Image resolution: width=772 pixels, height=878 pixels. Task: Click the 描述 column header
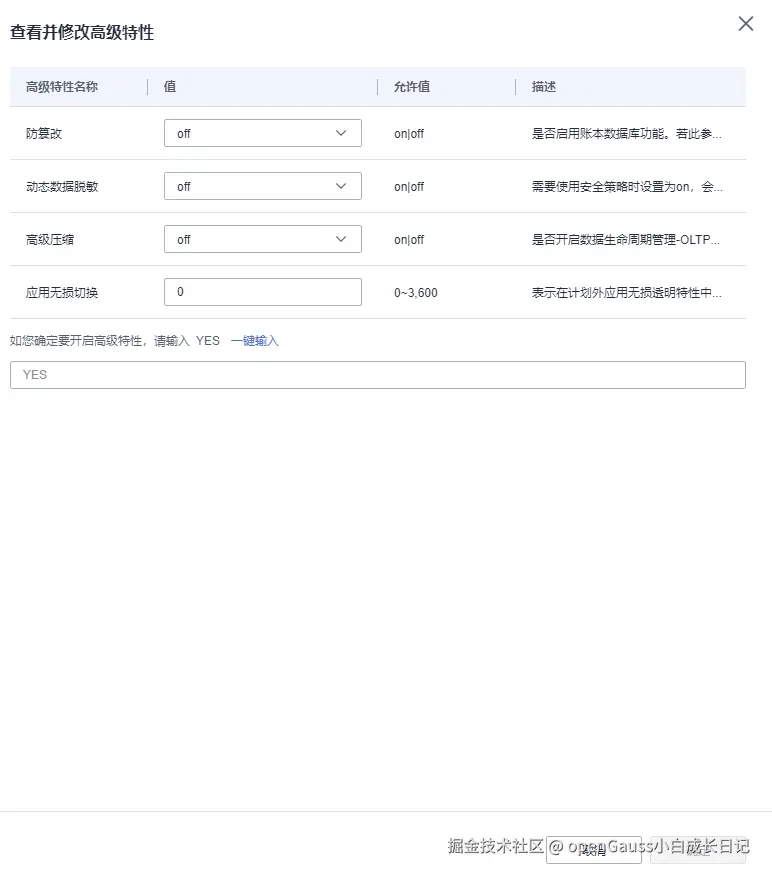tap(544, 87)
